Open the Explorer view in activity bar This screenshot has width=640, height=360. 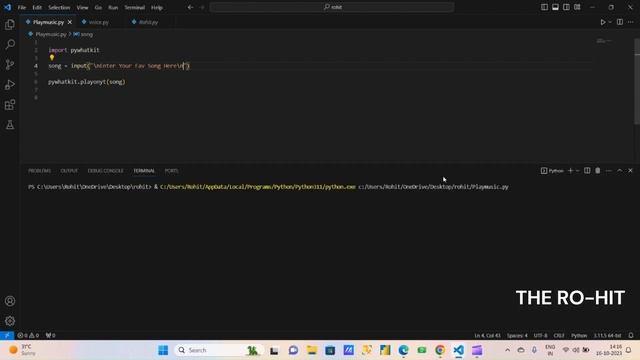click(10, 24)
